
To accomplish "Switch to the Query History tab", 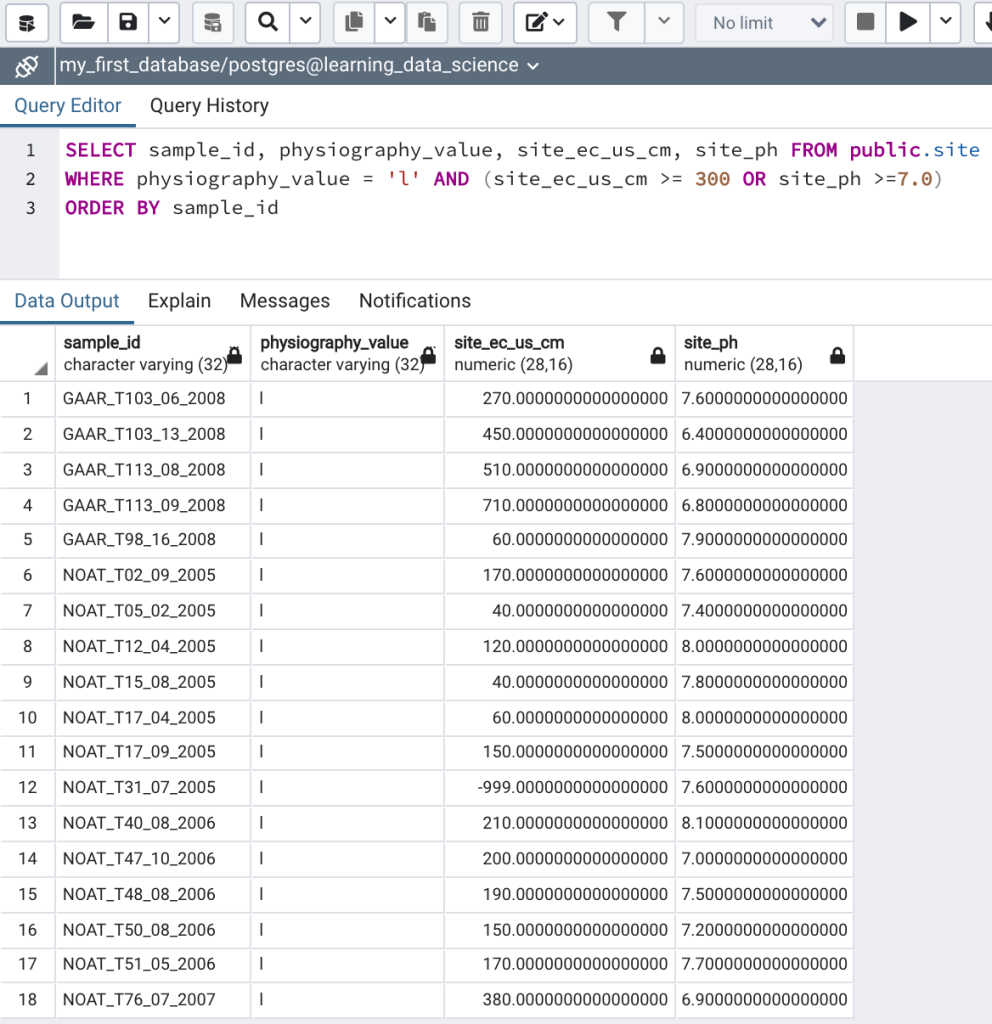I will 209,106.
